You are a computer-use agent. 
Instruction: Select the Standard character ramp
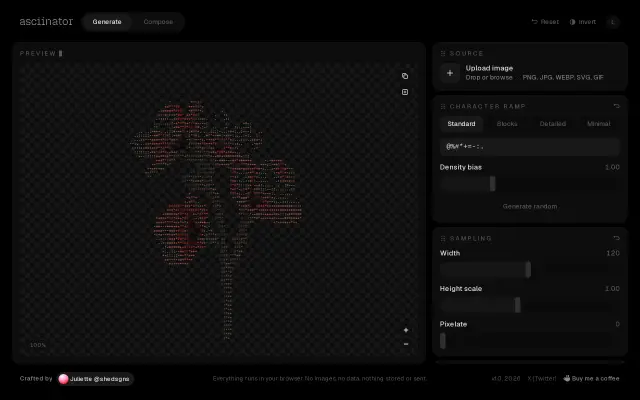tap(461, 124)
